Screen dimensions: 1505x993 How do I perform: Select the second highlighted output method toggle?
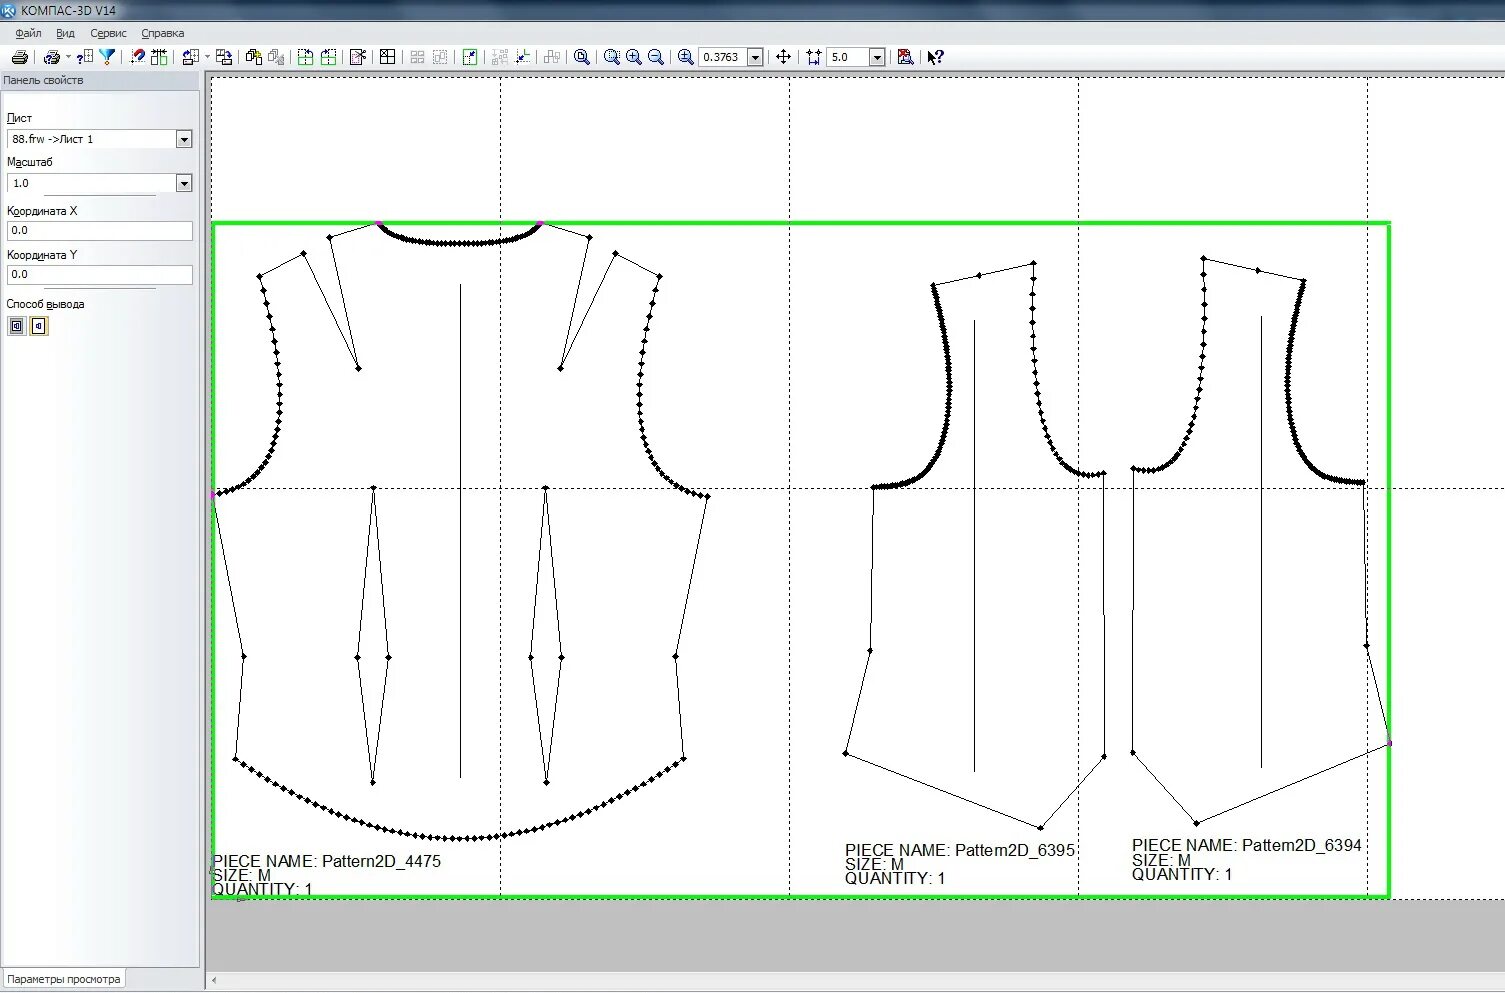coord(38,326)
